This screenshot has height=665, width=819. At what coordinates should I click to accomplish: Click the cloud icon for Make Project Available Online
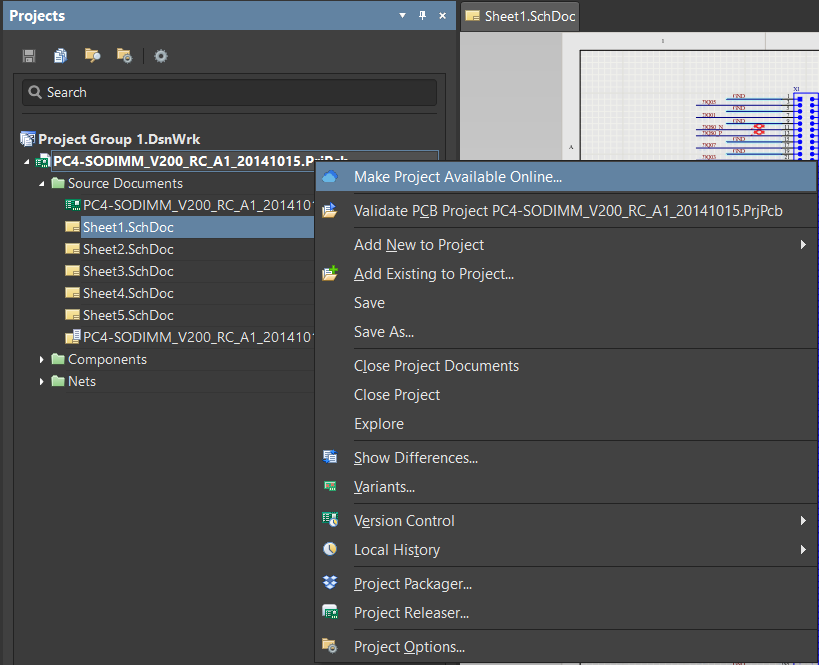(x=330, y=176)
